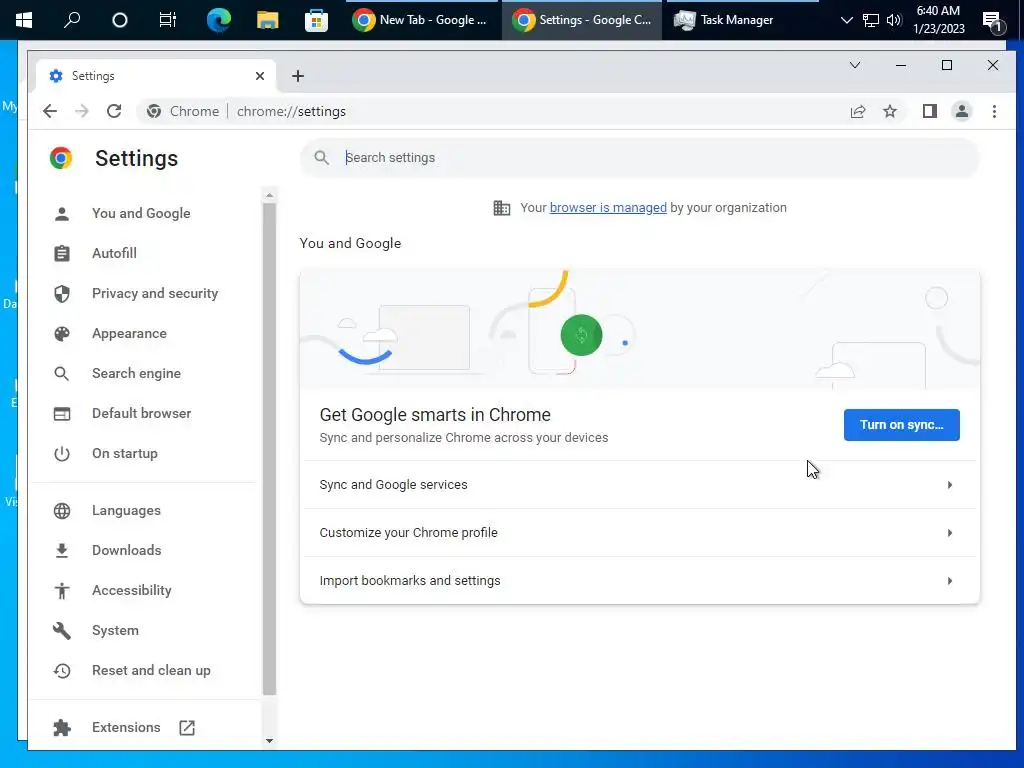
Task: Click the You and Google person icon
Action: 62,214
